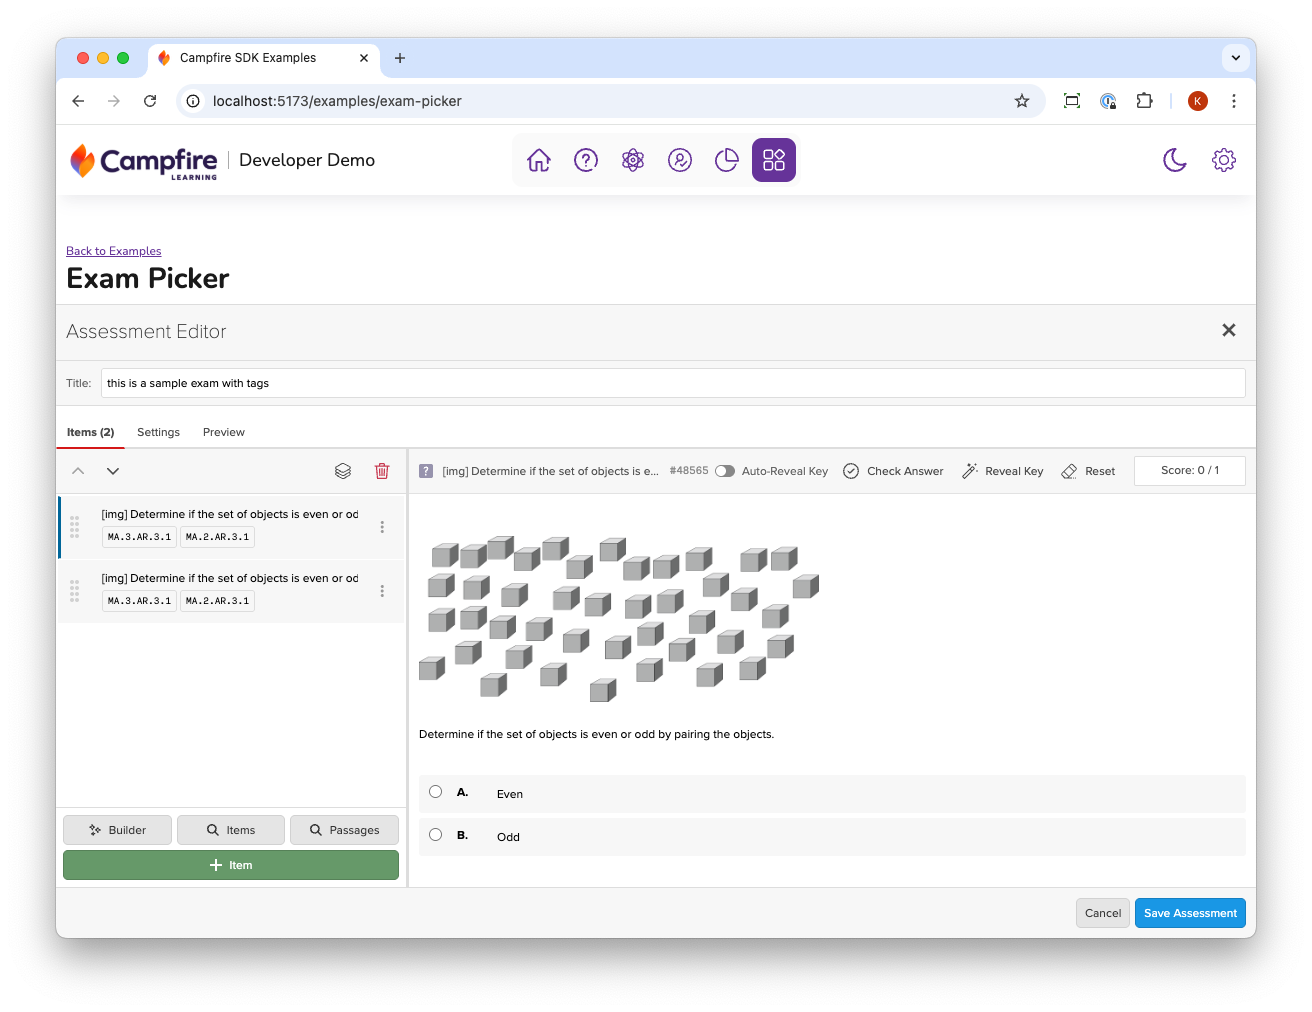Click the cubes image in the question
Viewport: 1312px width, 1012px height.
point(619,618)
